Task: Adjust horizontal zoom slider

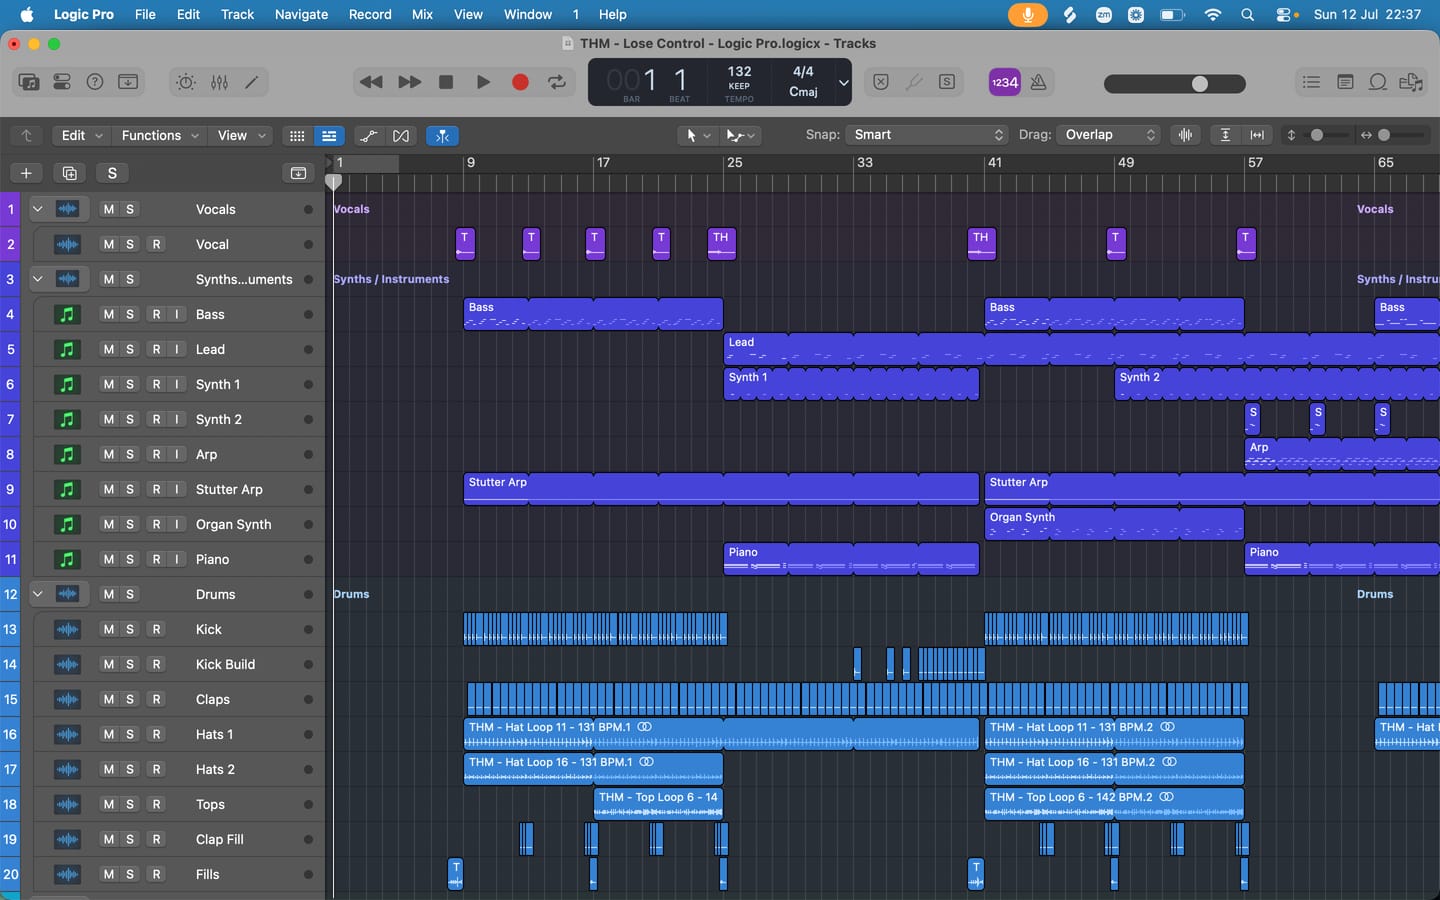Action: point(1400,135)
